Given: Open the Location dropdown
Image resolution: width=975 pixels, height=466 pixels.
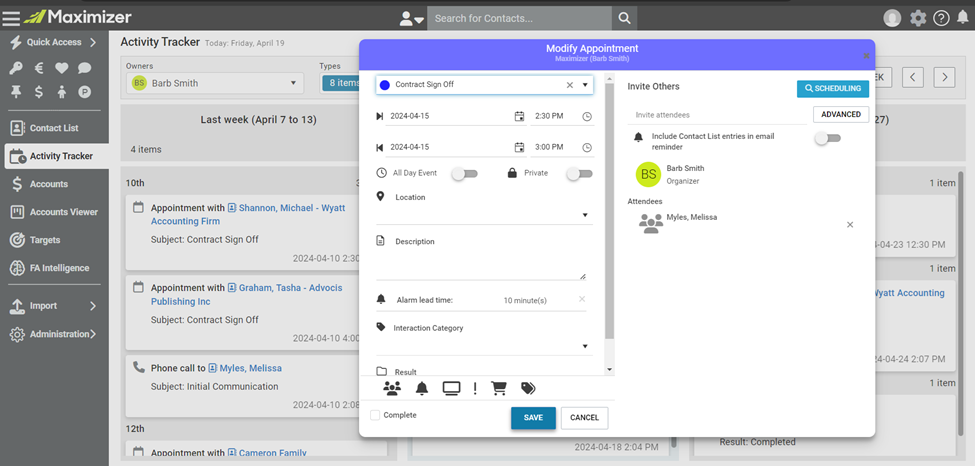Looking at the screenshot, I should coord(484,215).
